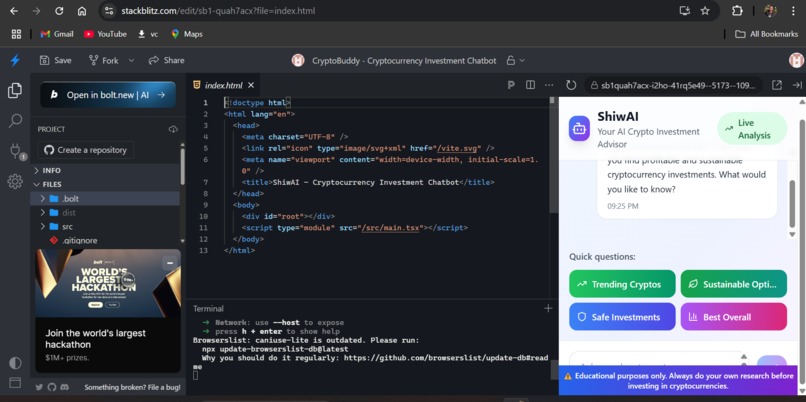This screenshot has height=402, width=806.
Task: Click ShiwAI robot logo
Action: pos(579,129)
